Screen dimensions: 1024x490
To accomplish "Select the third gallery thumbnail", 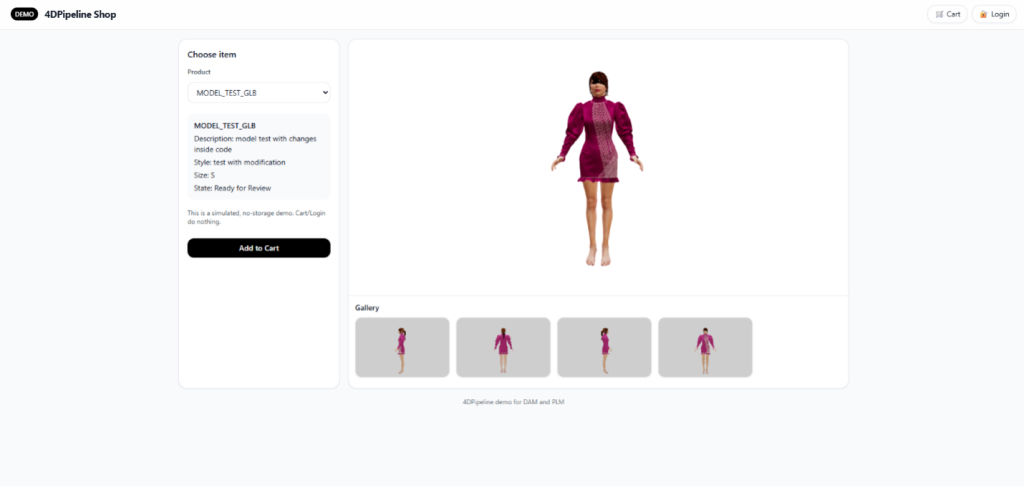I will coord(604,347).
